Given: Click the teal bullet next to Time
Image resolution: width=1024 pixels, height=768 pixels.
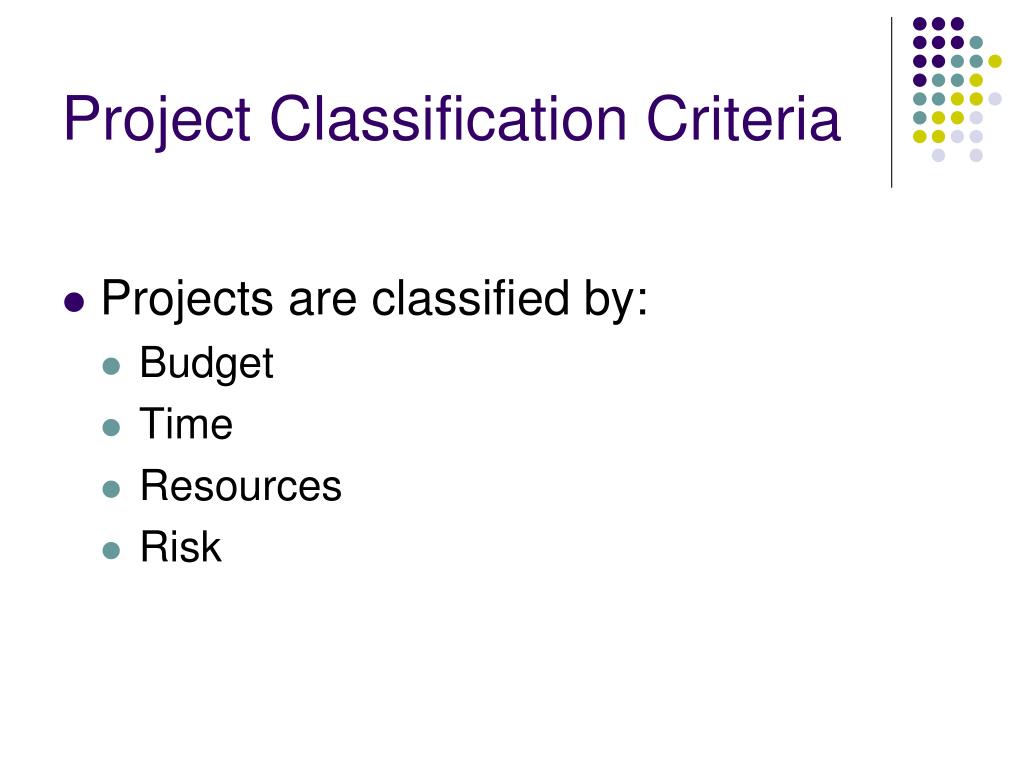Looking at the screenshot, I should click(112, 428).
